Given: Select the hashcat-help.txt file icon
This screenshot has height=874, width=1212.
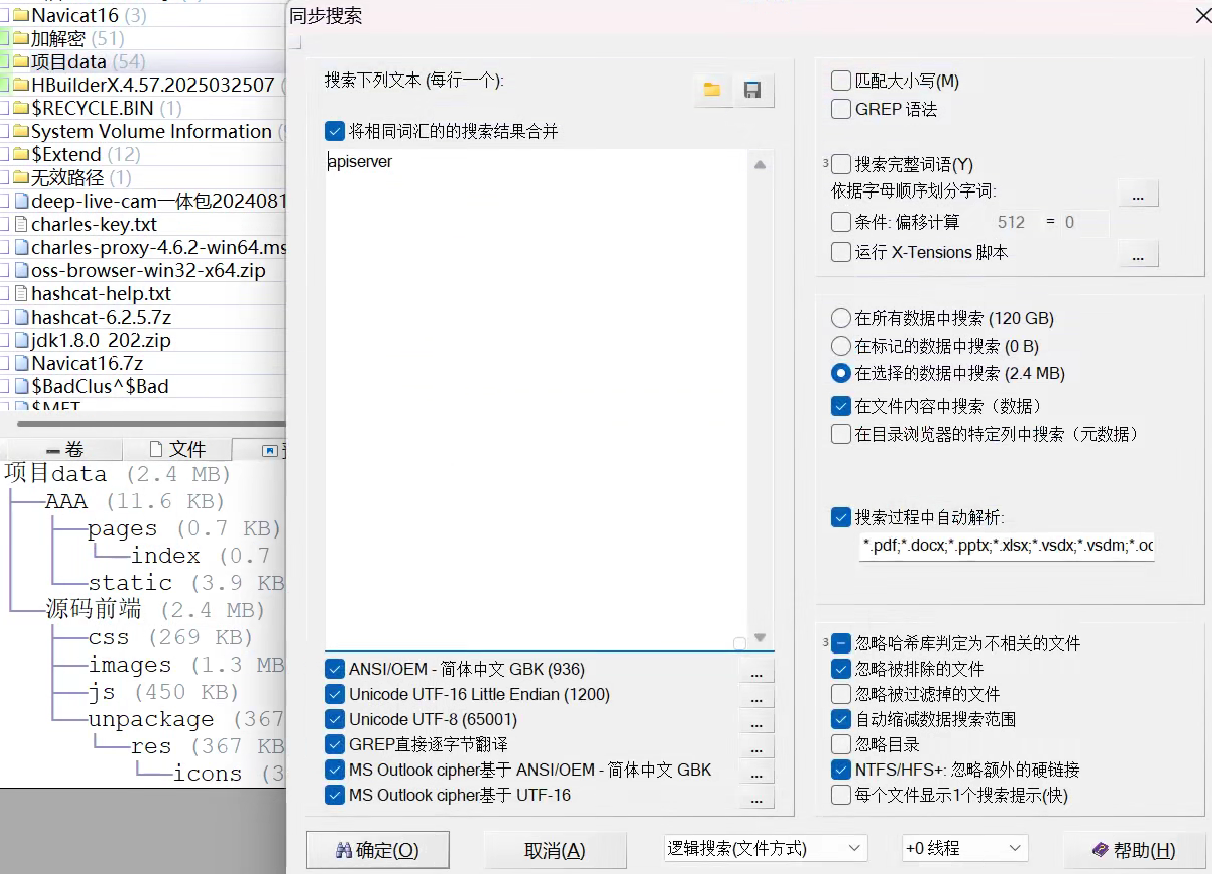Looking at the screenshot, I should click(x=20, y=294).
